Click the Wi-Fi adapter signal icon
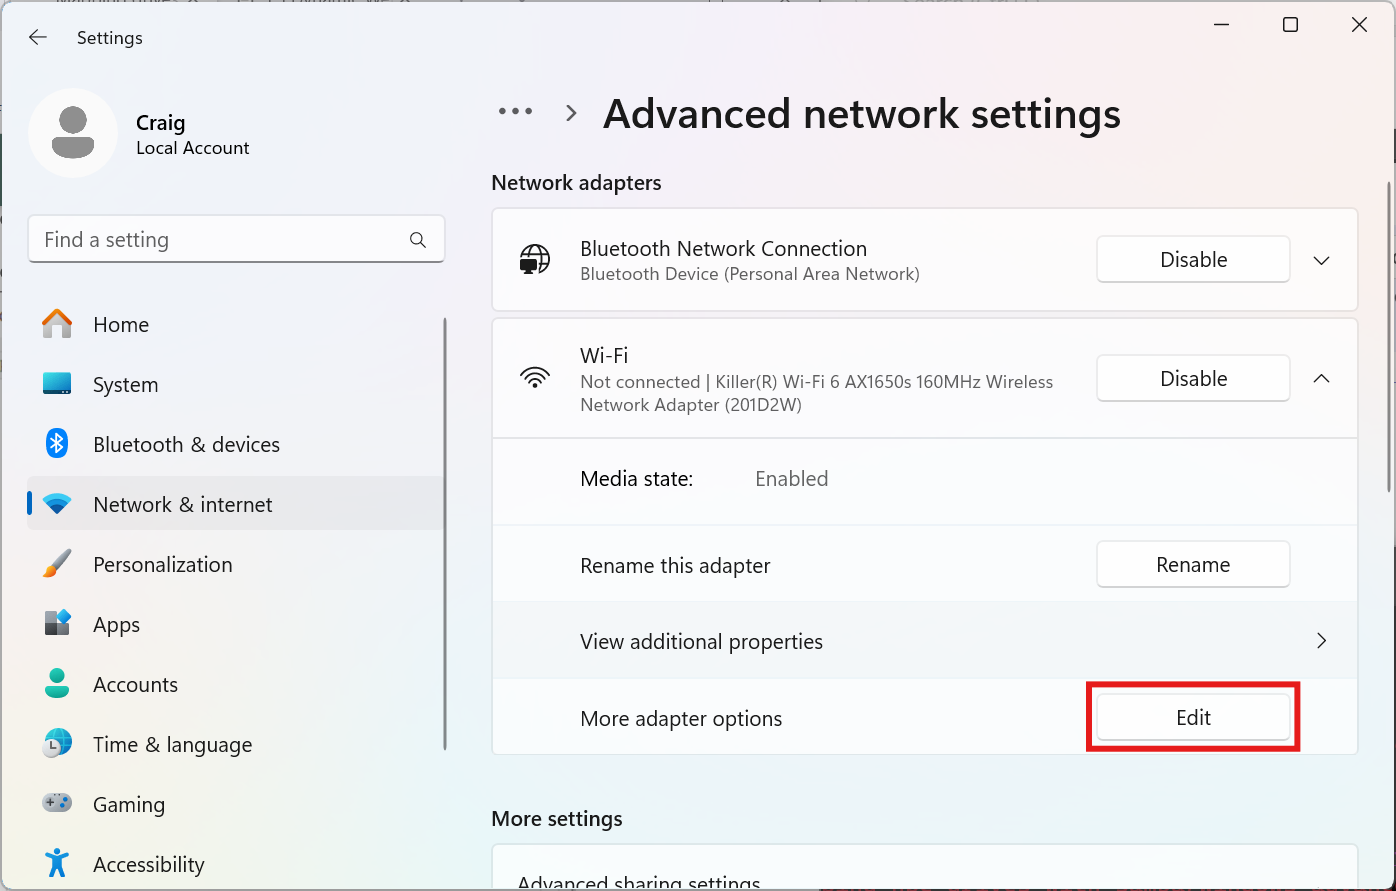Viewport: 1396px width, 891px height. [x=535, y=378]
